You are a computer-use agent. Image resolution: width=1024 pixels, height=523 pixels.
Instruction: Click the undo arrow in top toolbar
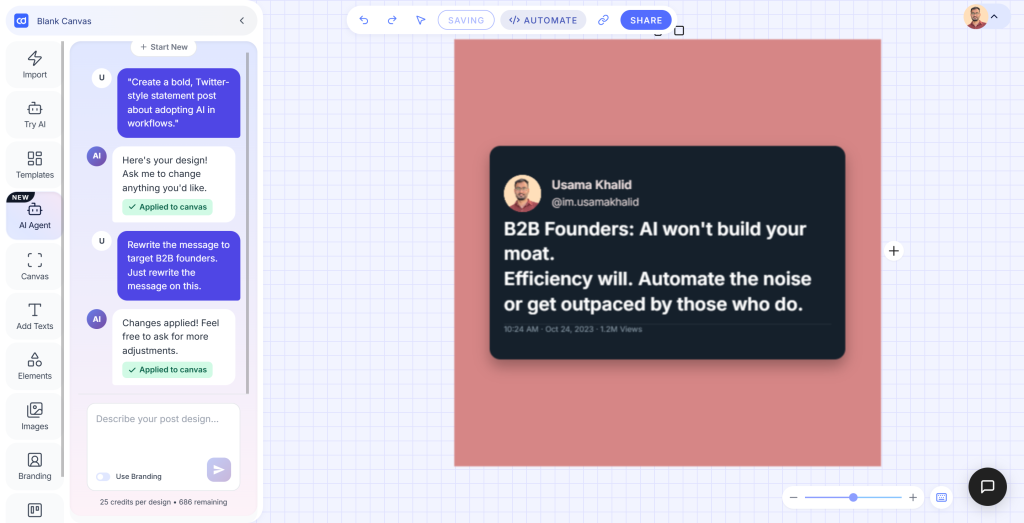364,20
